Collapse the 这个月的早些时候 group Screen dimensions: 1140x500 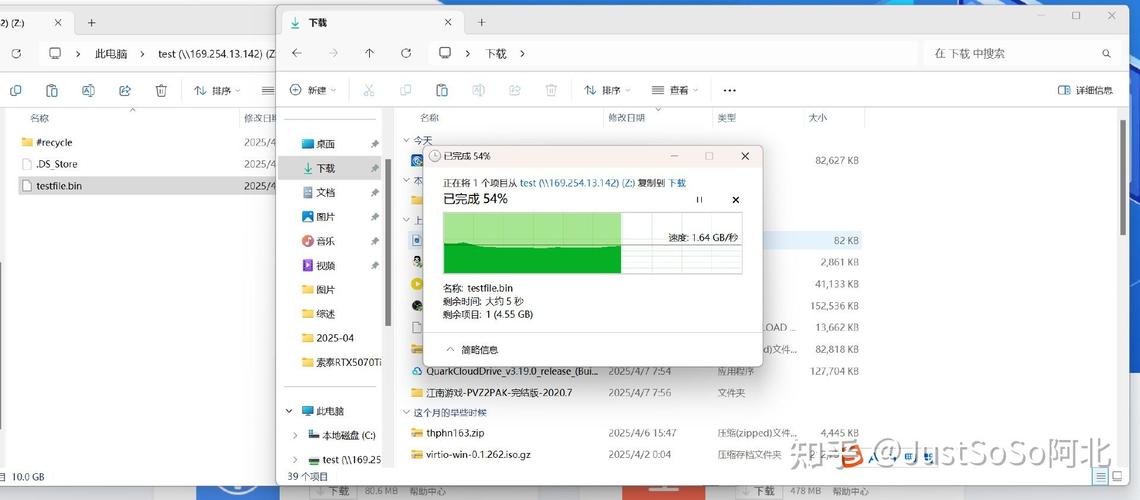[x=406, y=412]
